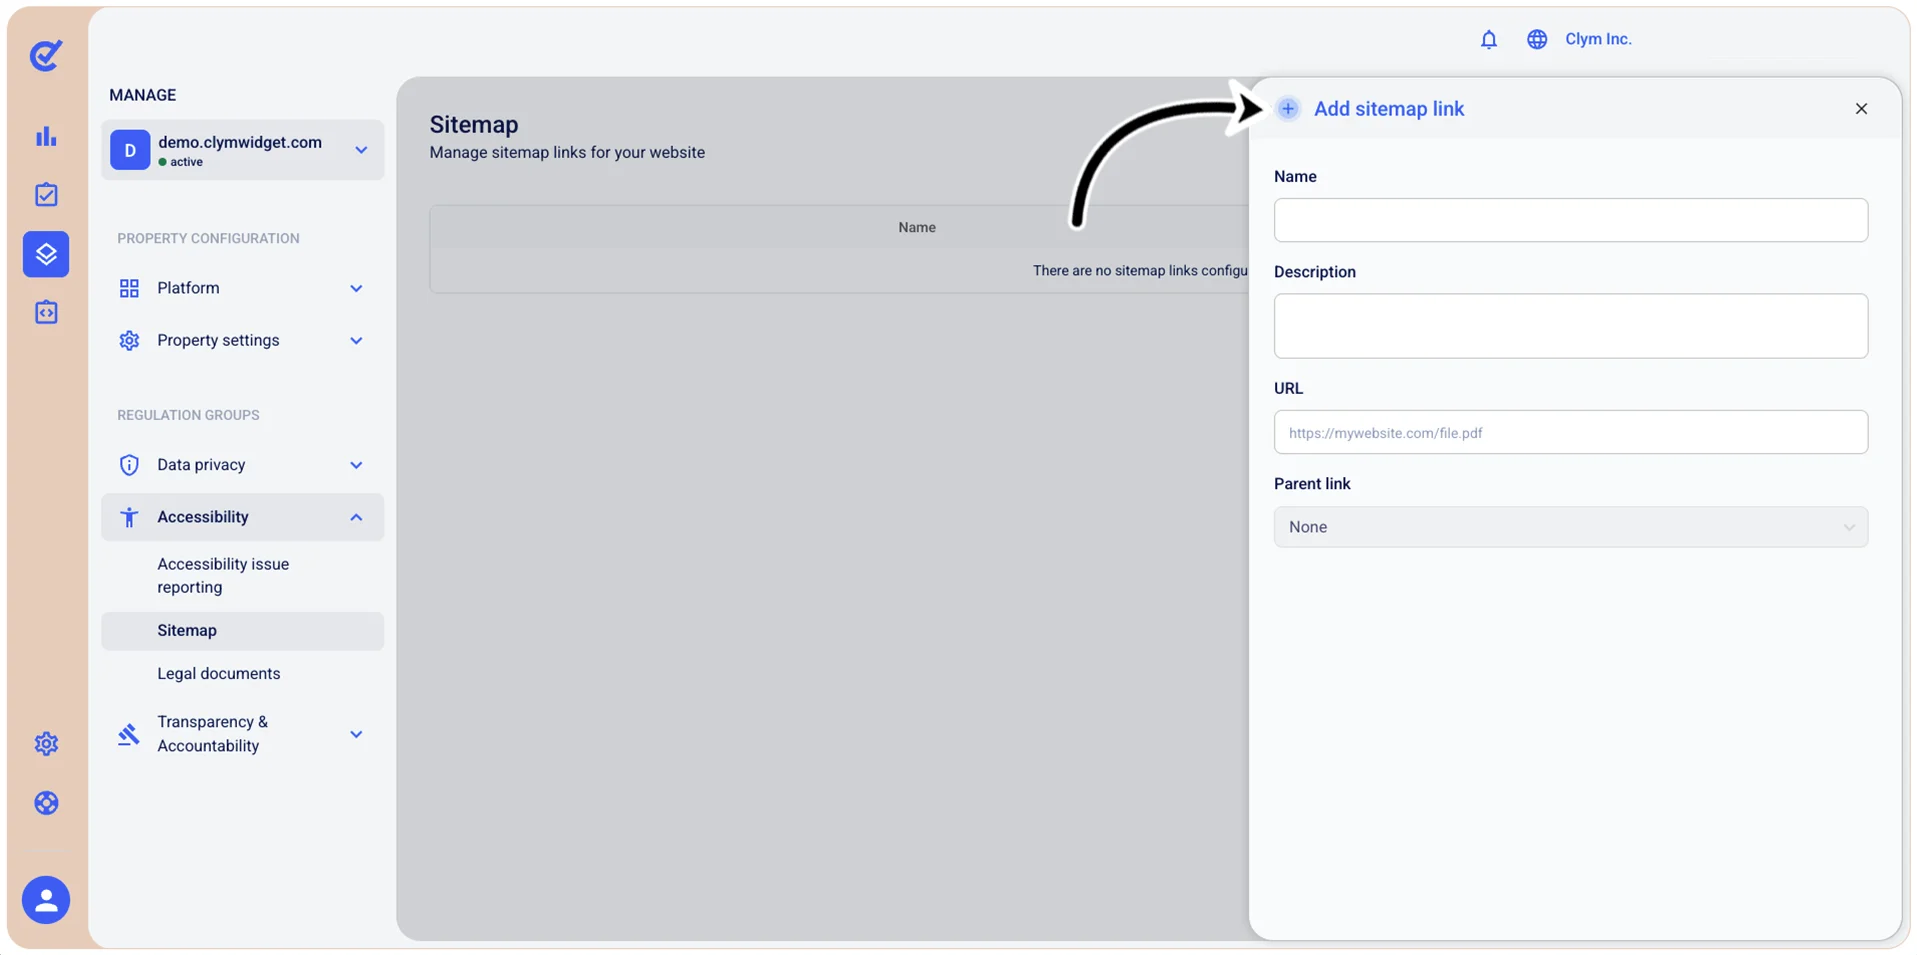
Task: Click the Property settings gear icon
Action: tap(129, 341)
